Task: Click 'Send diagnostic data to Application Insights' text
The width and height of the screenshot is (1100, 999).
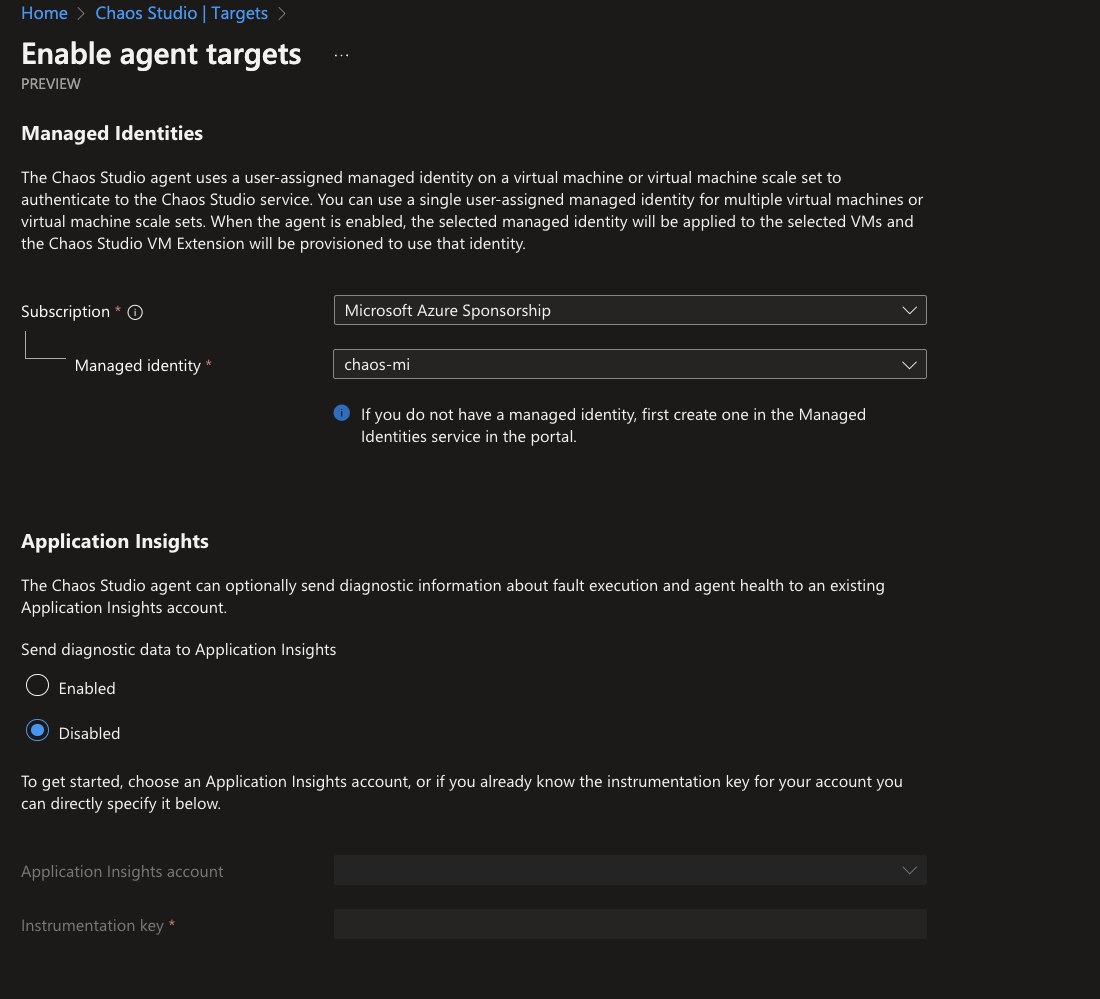Action: pos(179,650)
